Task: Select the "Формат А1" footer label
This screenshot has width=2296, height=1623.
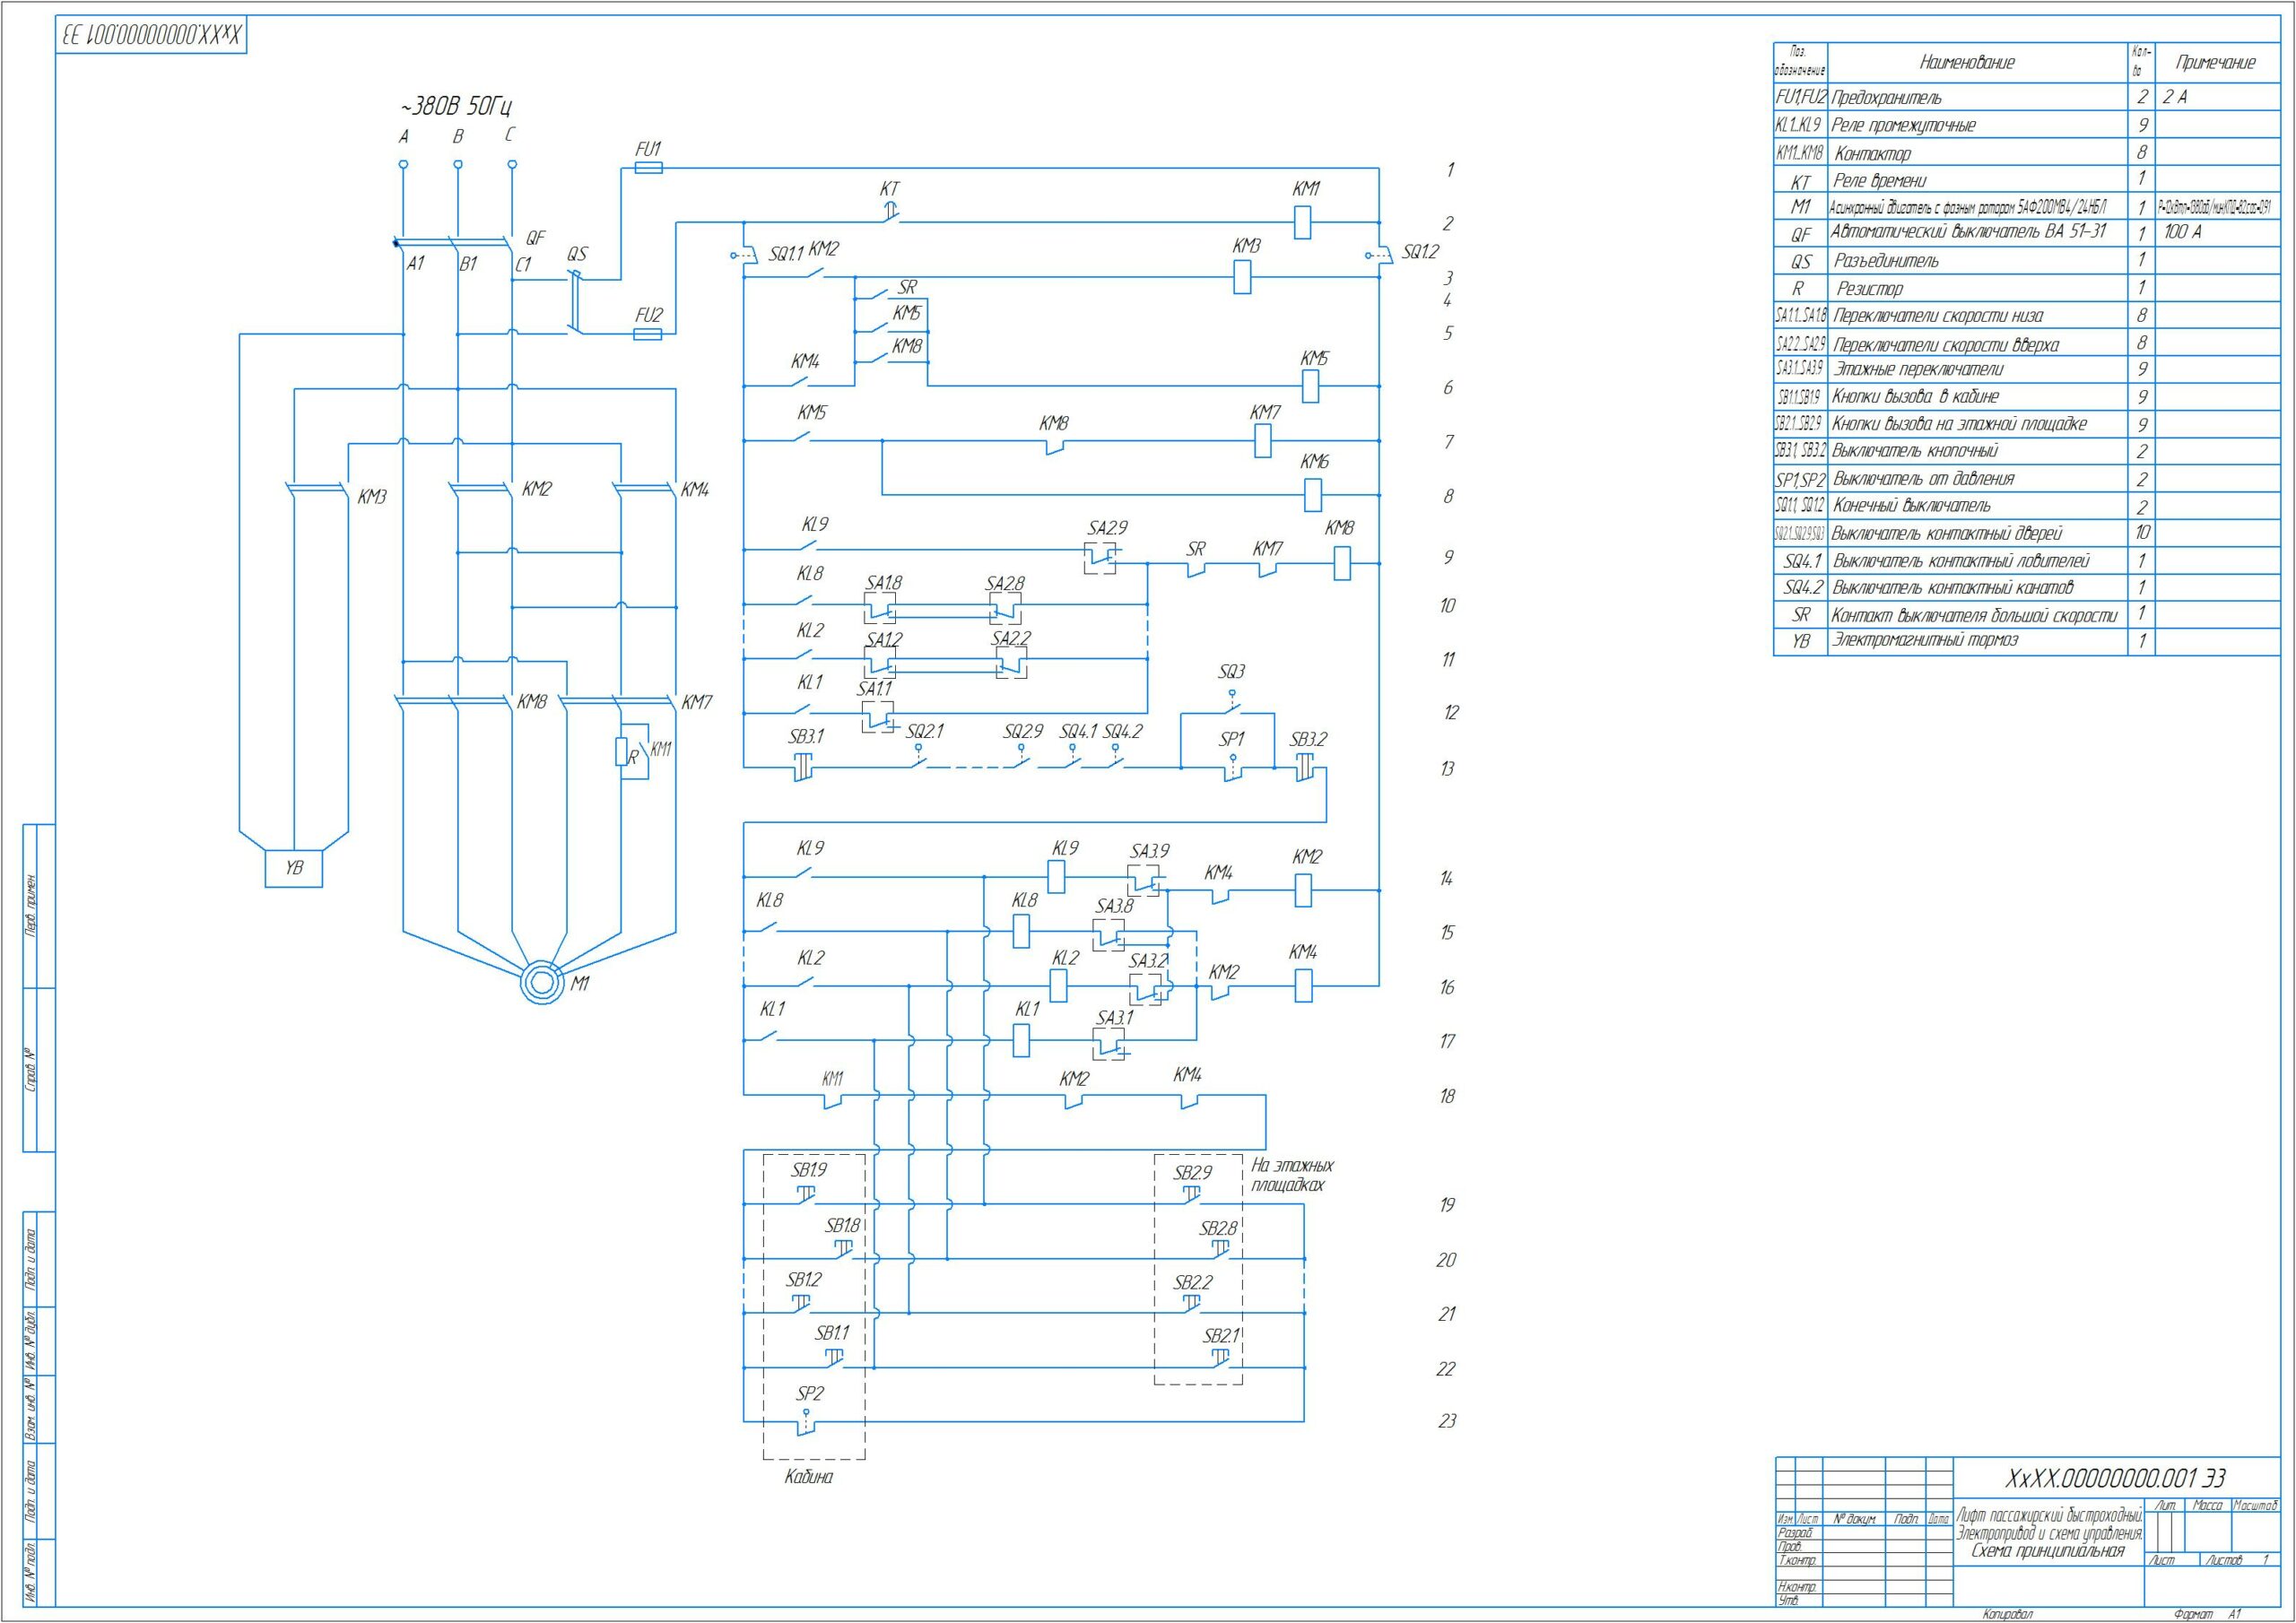Action: (x=2207, y=1614)
